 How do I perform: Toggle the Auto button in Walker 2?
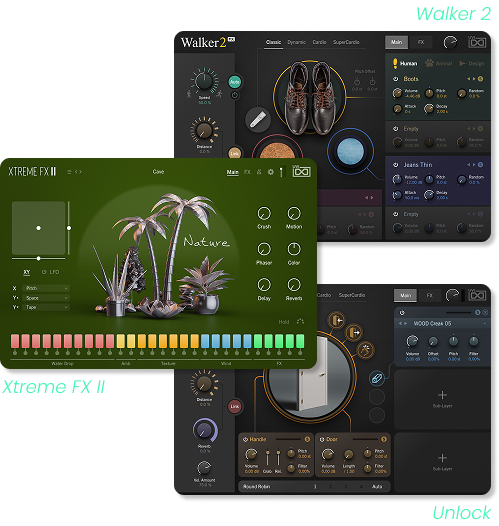(234, 82)
